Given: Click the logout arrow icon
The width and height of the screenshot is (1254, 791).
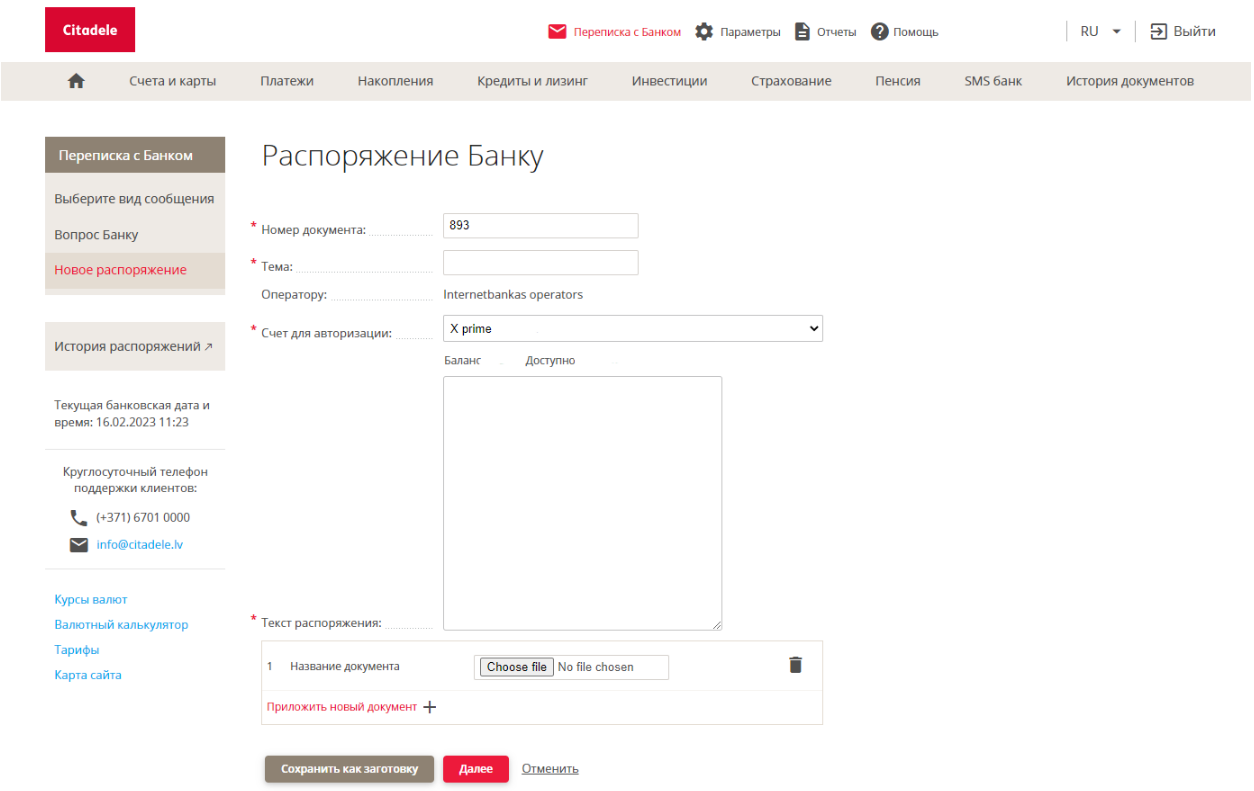Looking at the screenshot, I should click(1159, 31).
